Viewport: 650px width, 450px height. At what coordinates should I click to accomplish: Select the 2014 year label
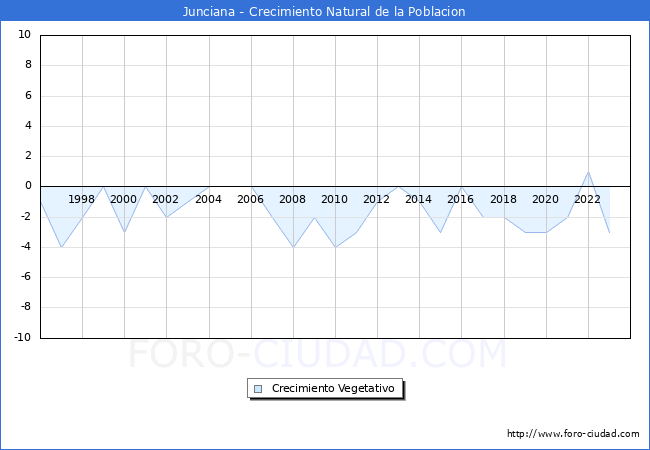click(418, 199)
